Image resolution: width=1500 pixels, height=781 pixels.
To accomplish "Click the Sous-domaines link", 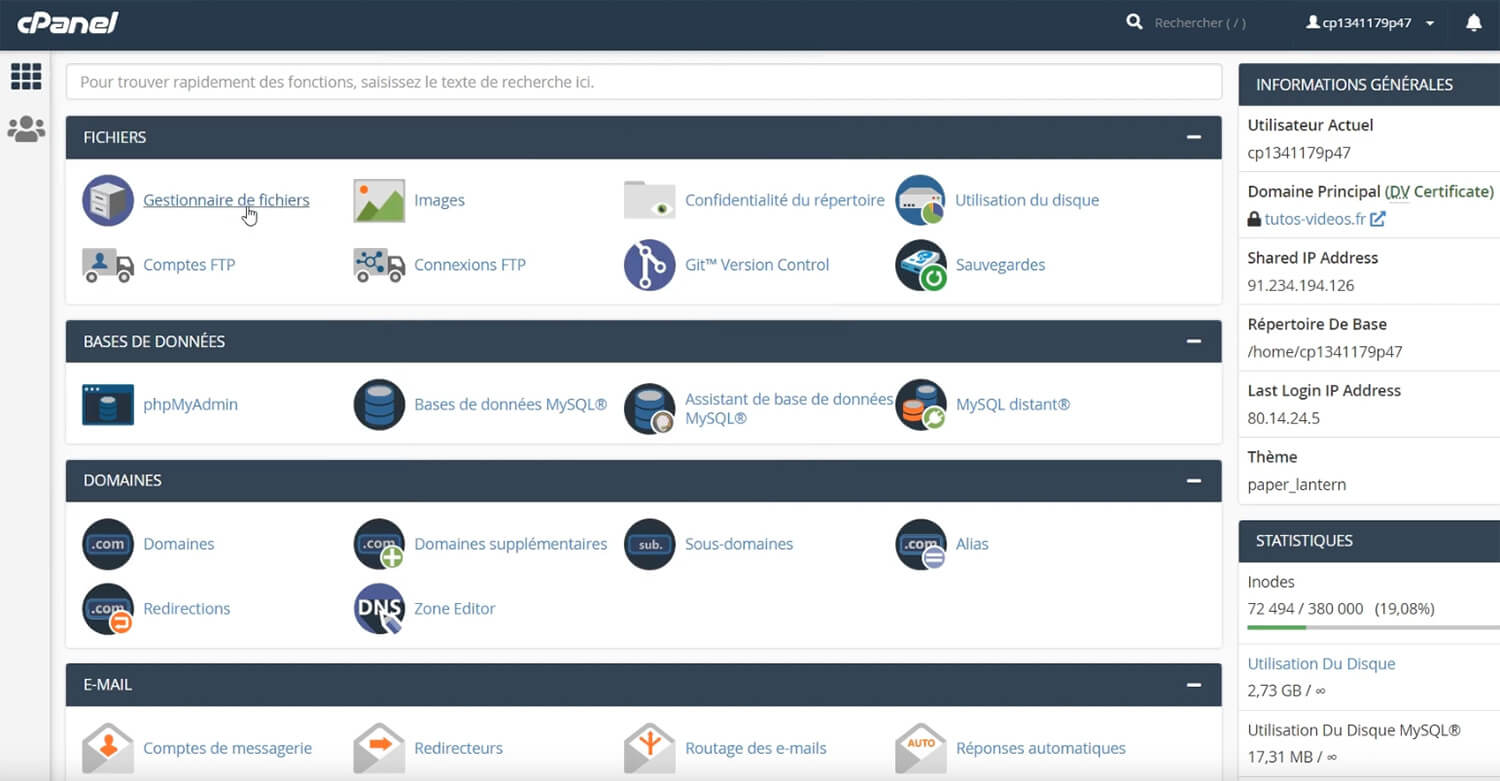I will (x=739, y=544).
